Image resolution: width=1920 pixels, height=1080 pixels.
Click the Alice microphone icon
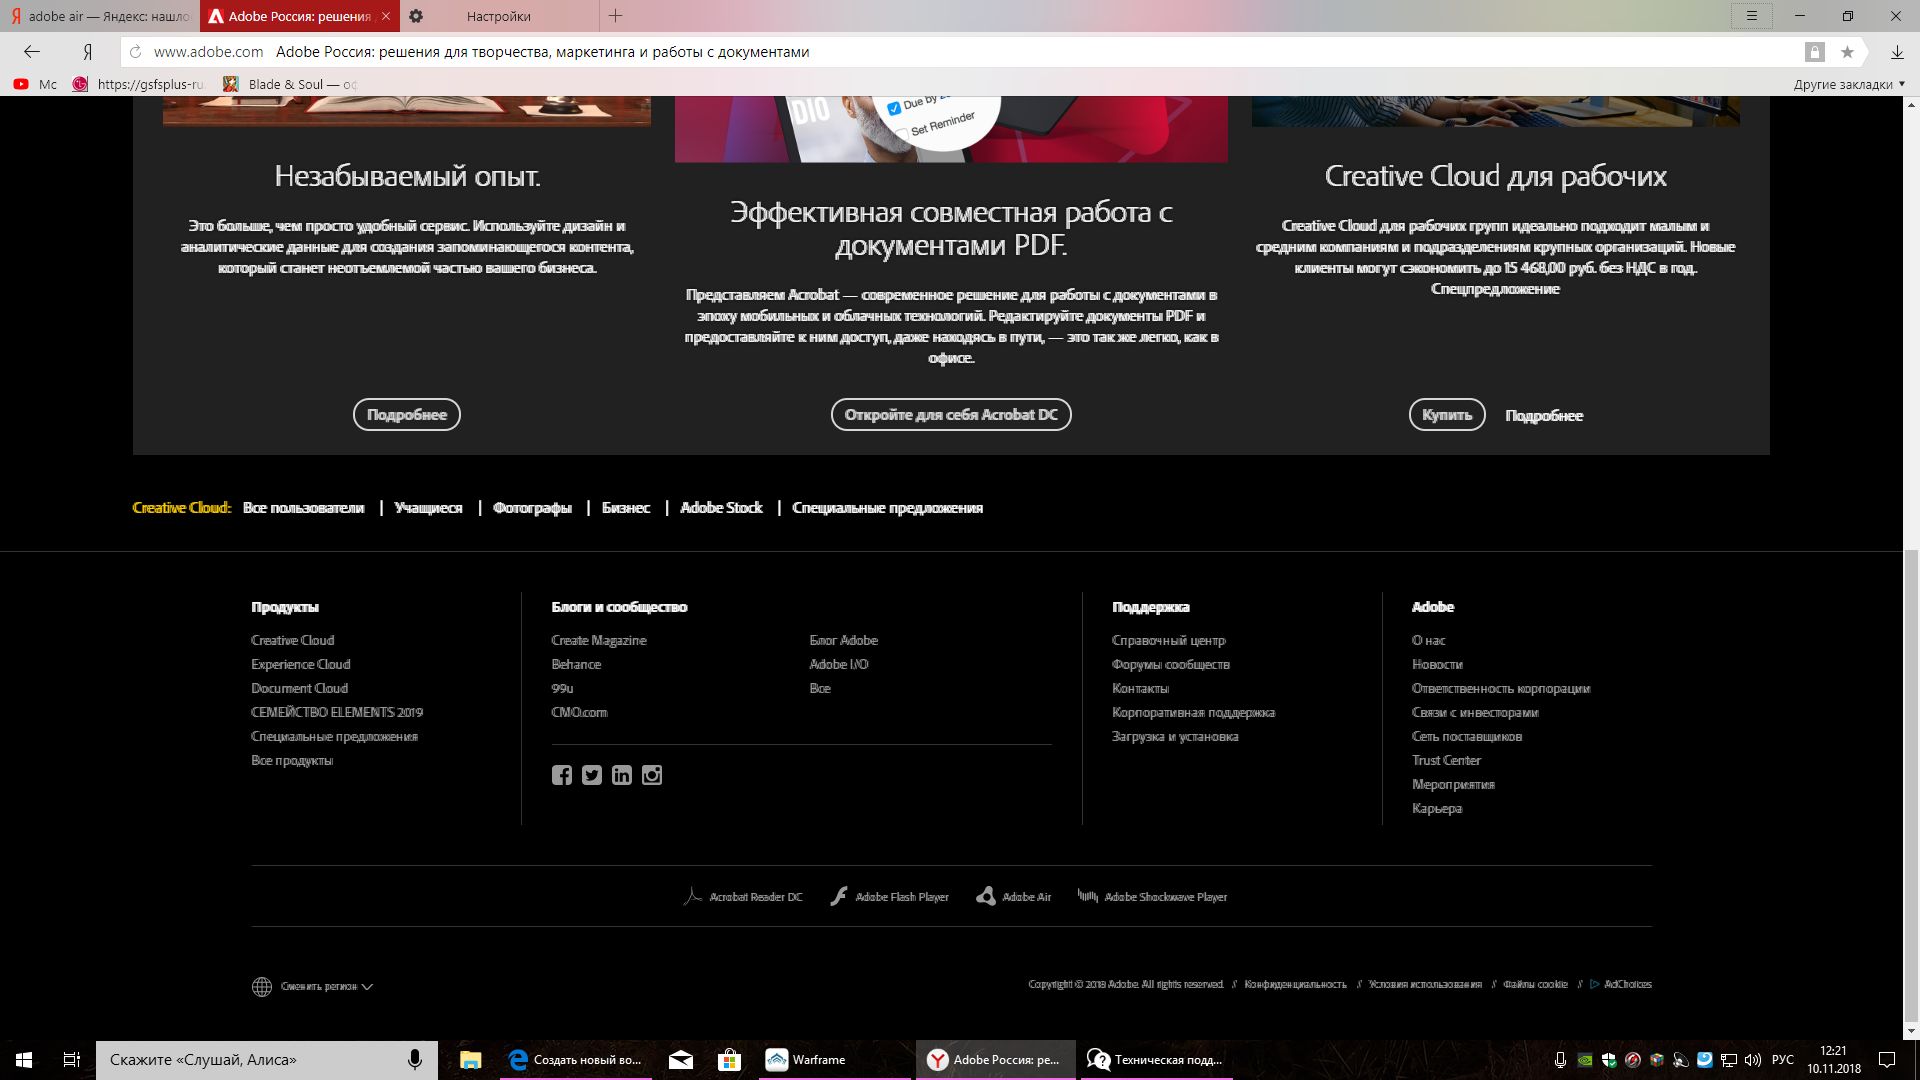pos(414,1060)
